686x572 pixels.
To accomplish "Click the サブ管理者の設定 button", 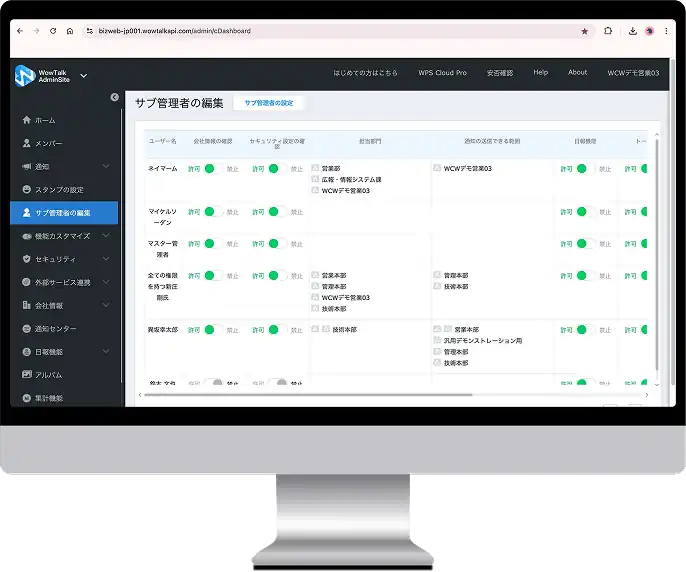I will coord(269,103).
